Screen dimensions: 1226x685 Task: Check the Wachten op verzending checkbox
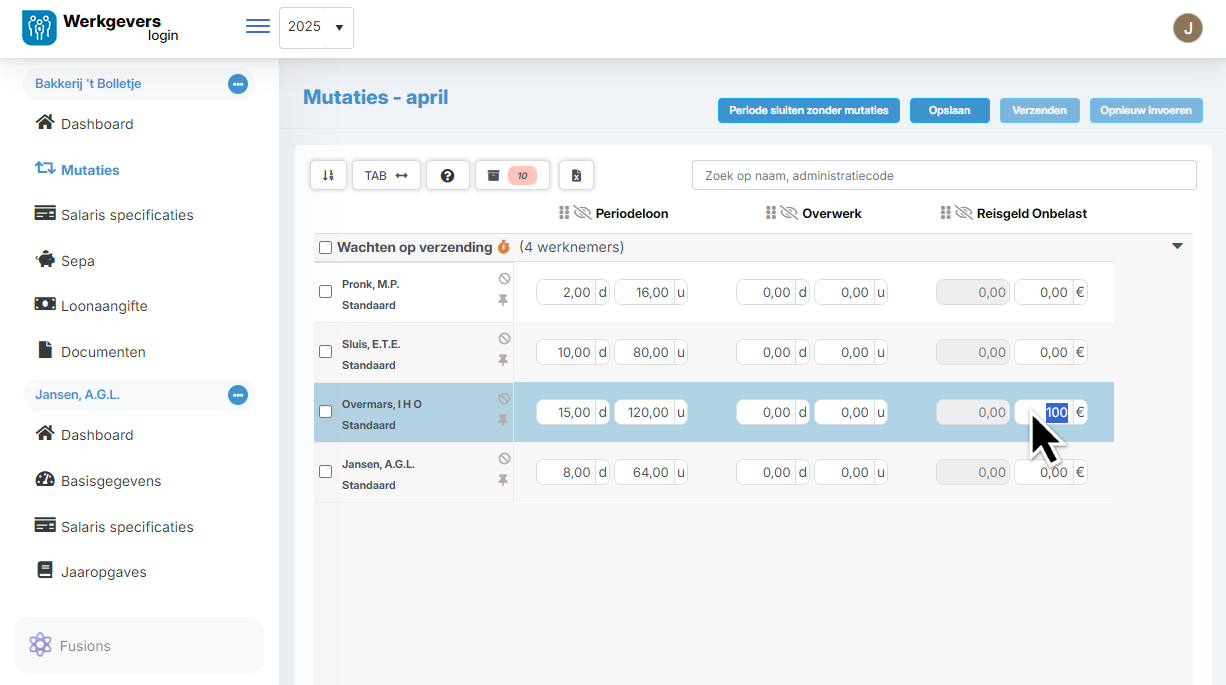(x=325, y=247)
